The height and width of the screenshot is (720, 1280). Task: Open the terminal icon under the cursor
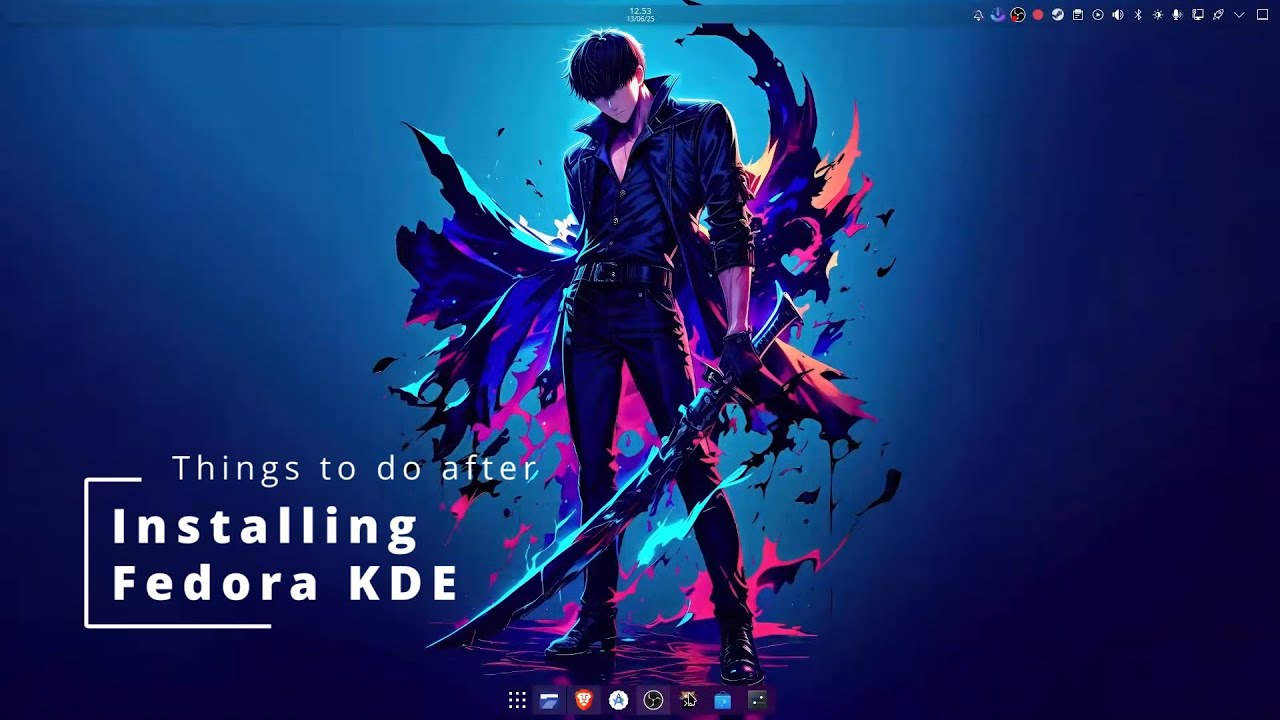688,700
